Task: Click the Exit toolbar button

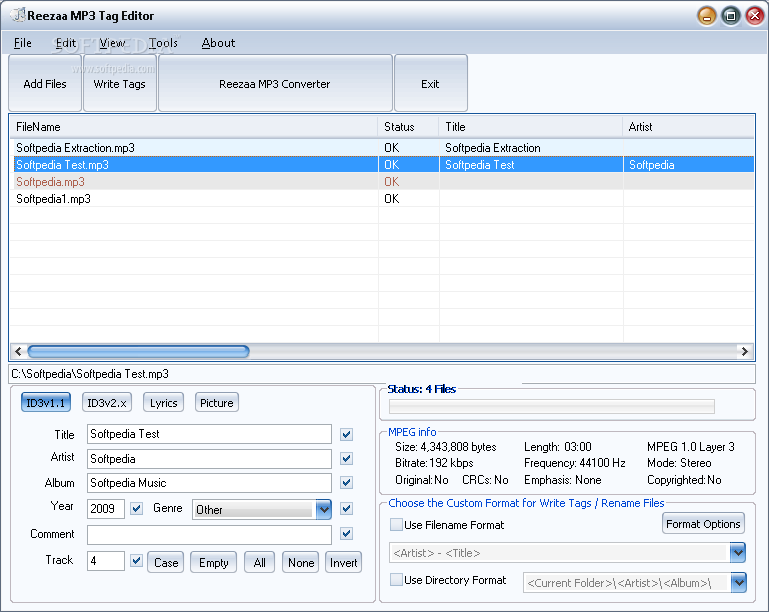Action: 431,83
